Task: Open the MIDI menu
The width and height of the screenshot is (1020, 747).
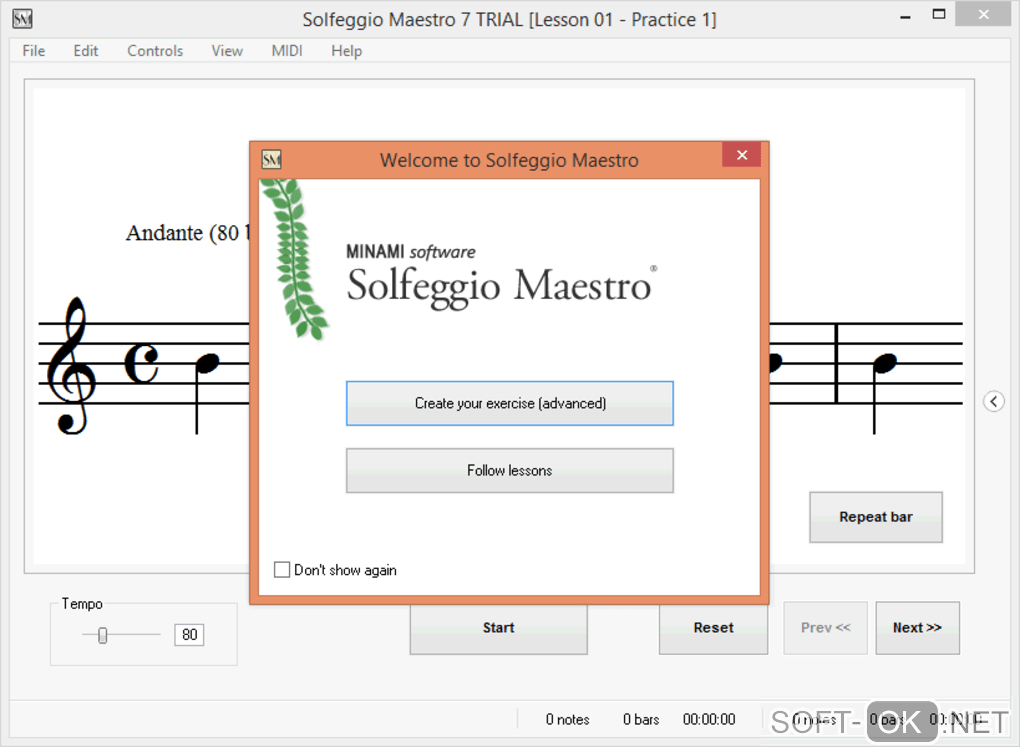Action: point(287,51)
